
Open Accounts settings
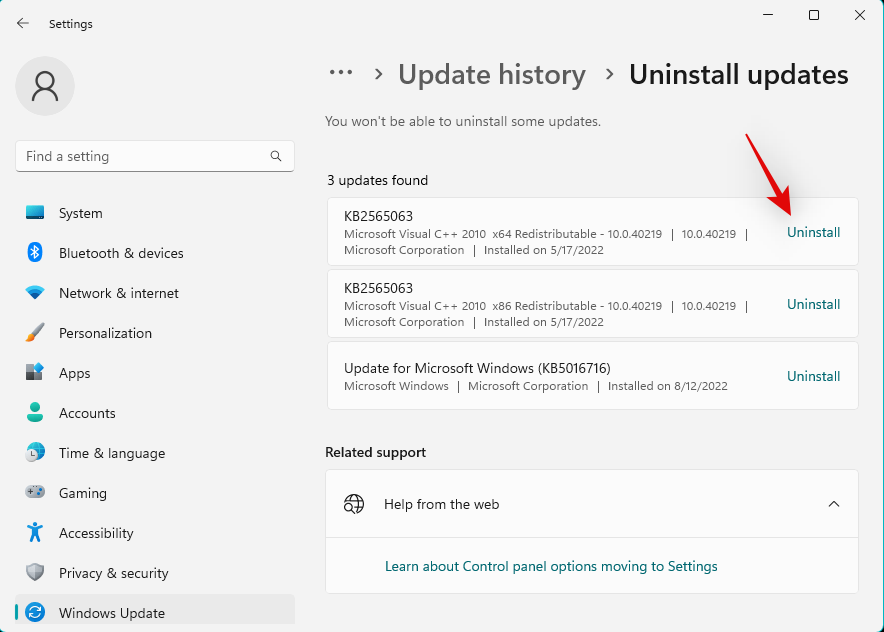point(34,413)
